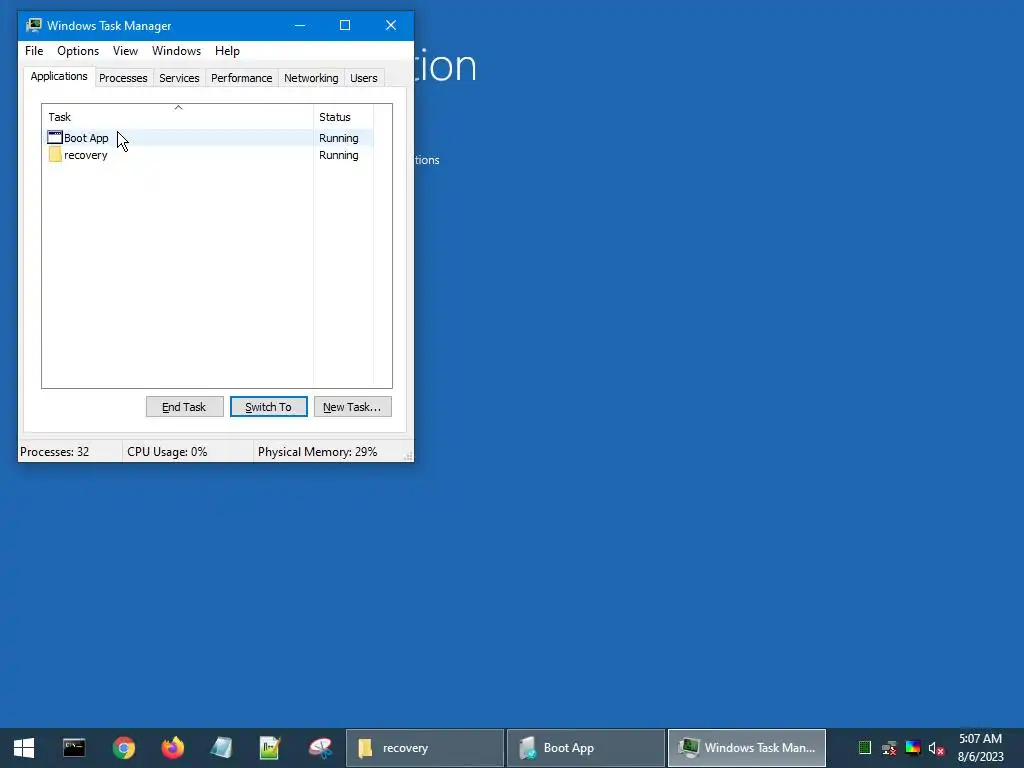
Task: Switch to the Networking tab
Action: pos(311,78)
